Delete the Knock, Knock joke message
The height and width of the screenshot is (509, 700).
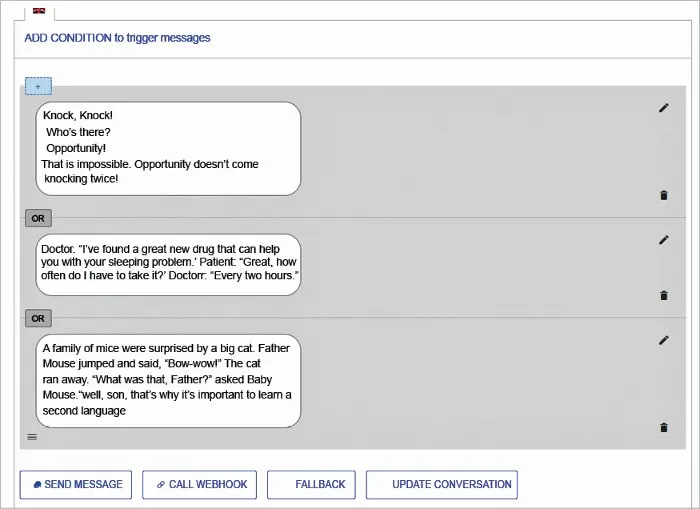pyautogui.click(x=663, y=195)
